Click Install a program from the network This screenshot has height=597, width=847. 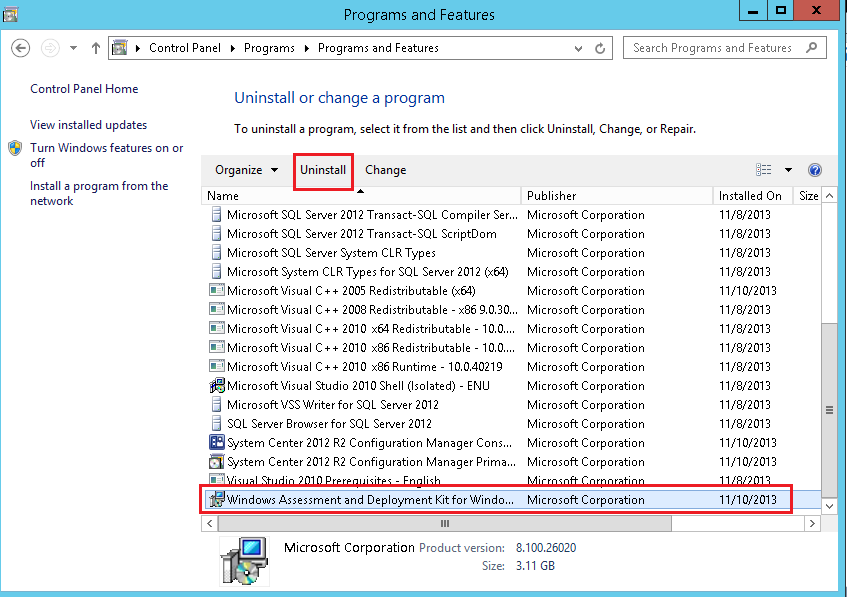[99, 193]
